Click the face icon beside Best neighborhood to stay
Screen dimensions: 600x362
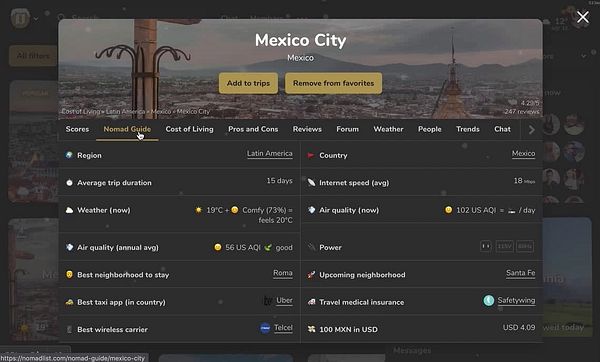pos(69,275)
